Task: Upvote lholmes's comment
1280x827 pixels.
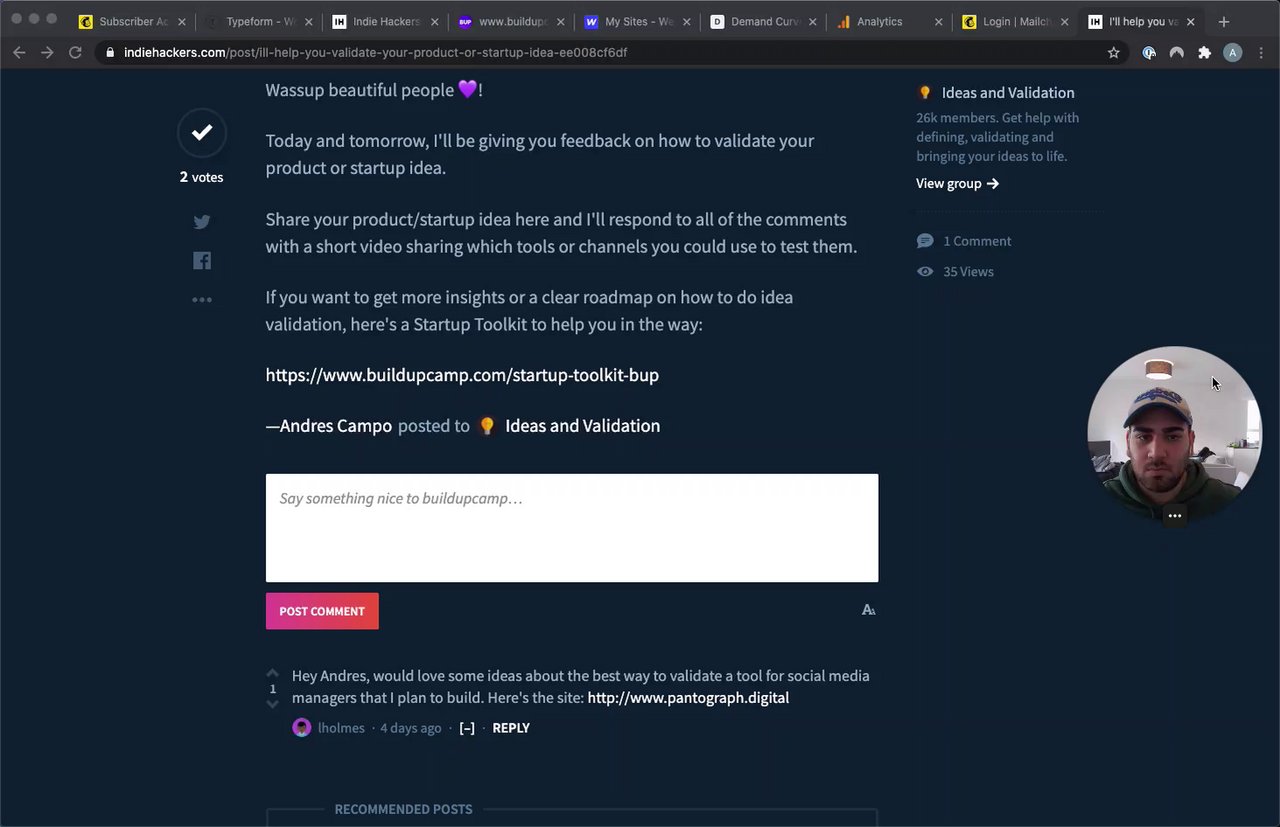Action: [x=272, y=673]
